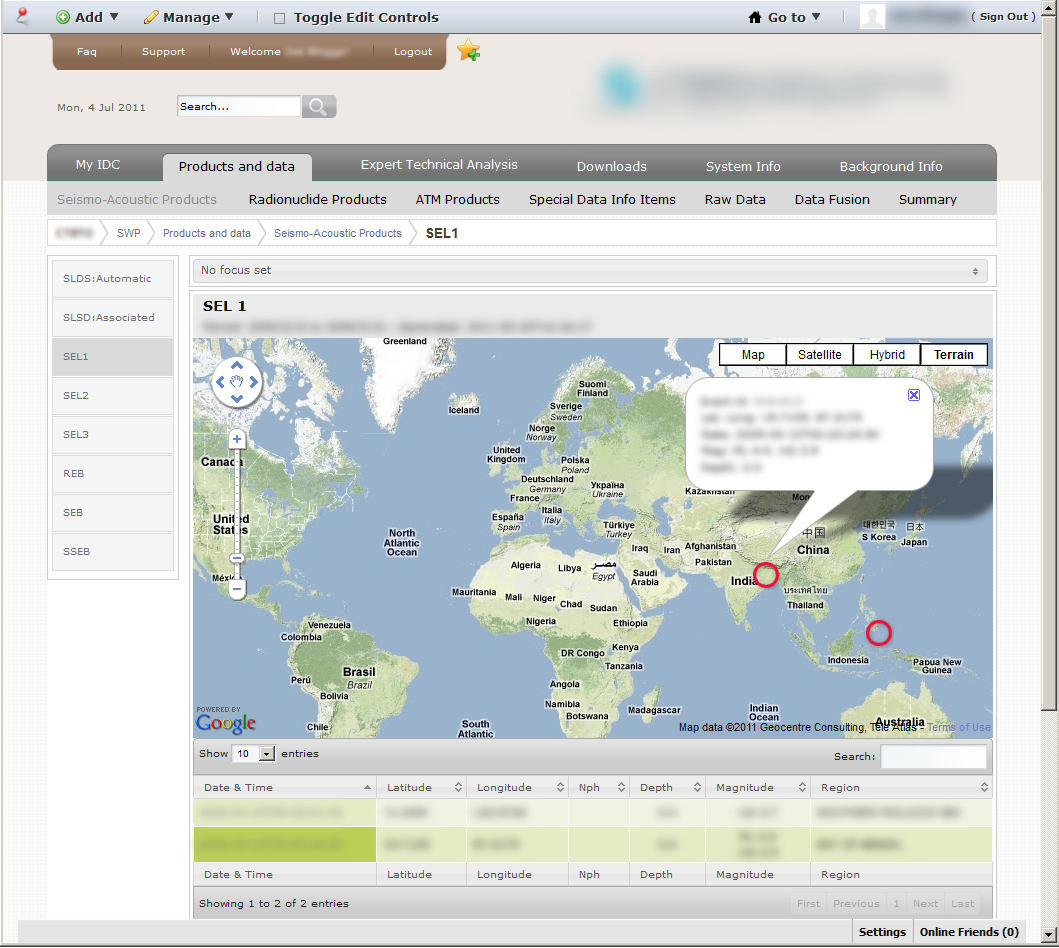Sort table by Region header arrows
The height and width of the screenshot is (948, 1059).
point(984,787)
